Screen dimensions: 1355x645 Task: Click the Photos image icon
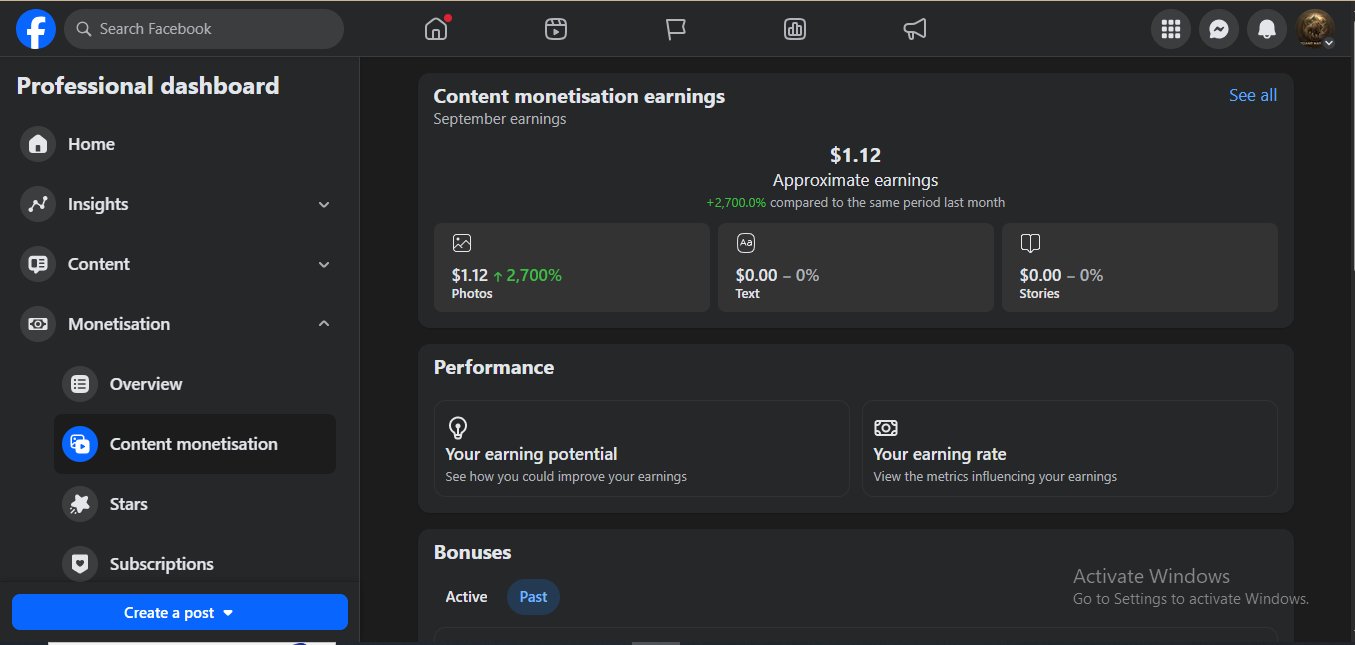(x=462, y=243)
